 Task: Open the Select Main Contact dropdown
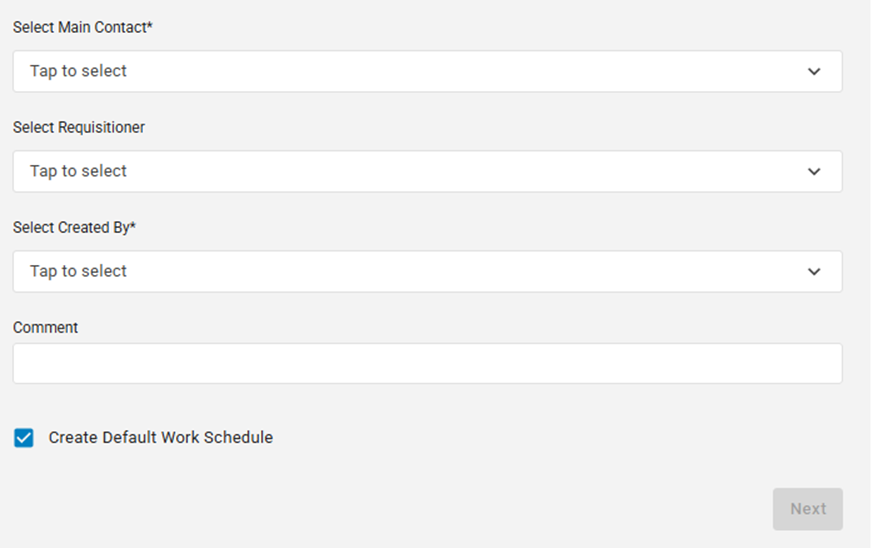tap(427, 72)
